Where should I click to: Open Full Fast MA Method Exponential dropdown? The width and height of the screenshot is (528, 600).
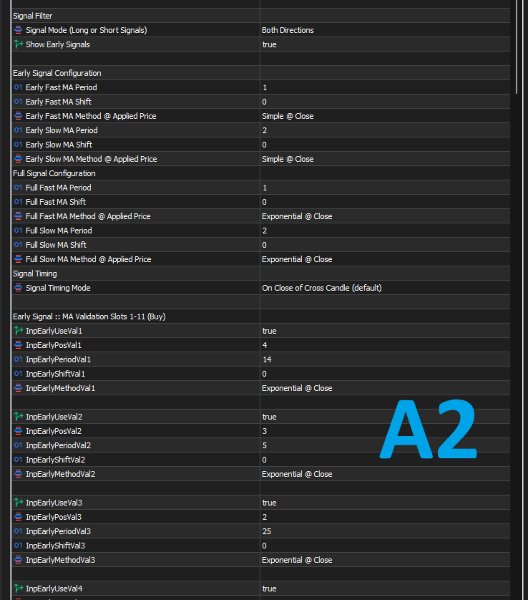[x=385, y=216]
